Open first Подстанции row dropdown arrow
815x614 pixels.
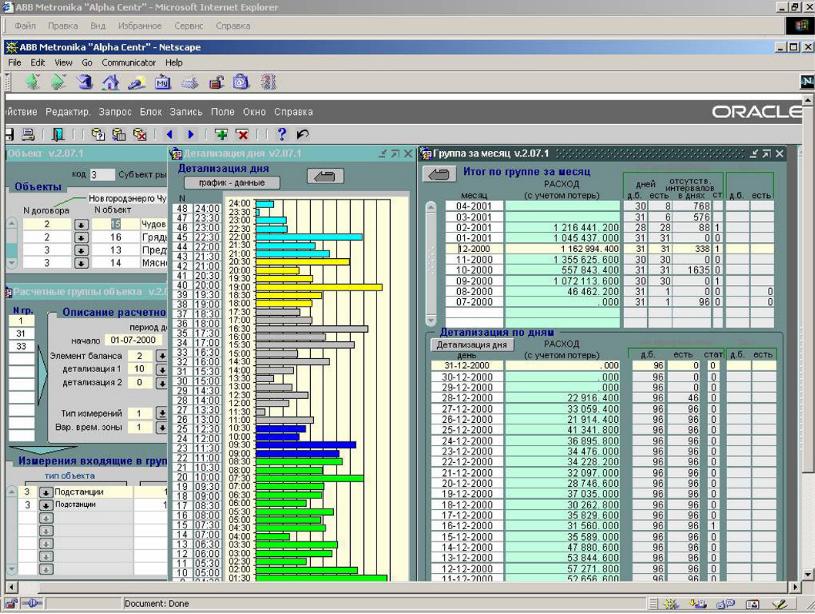pos(46,492)
